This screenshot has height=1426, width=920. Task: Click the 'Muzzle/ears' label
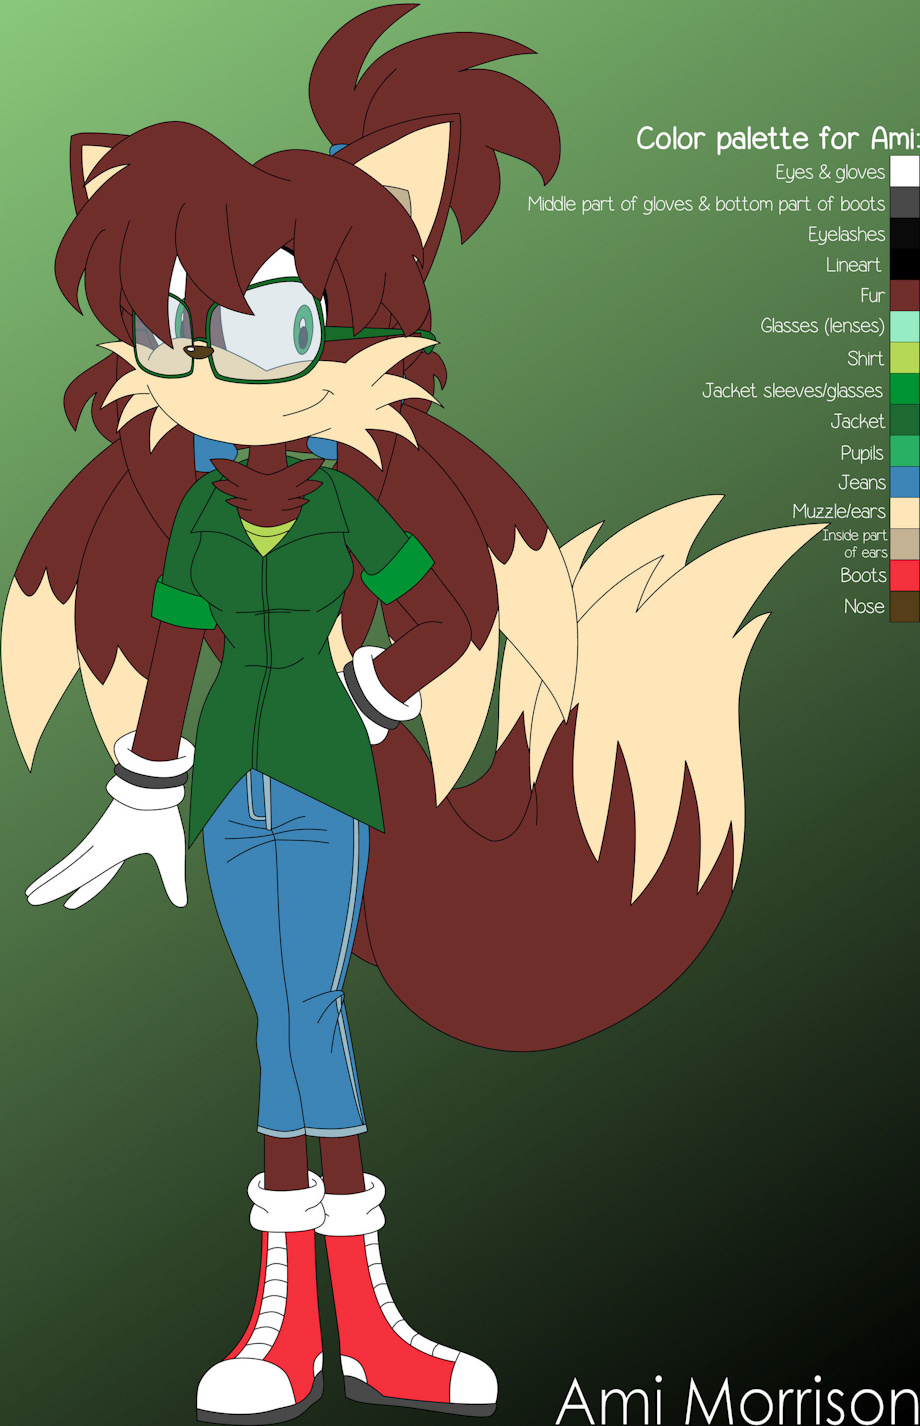click(839, 512)
